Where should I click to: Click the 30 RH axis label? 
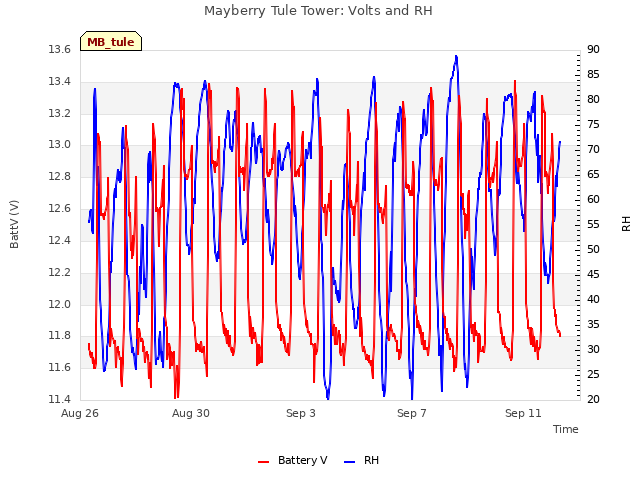[x=593, y=349]
